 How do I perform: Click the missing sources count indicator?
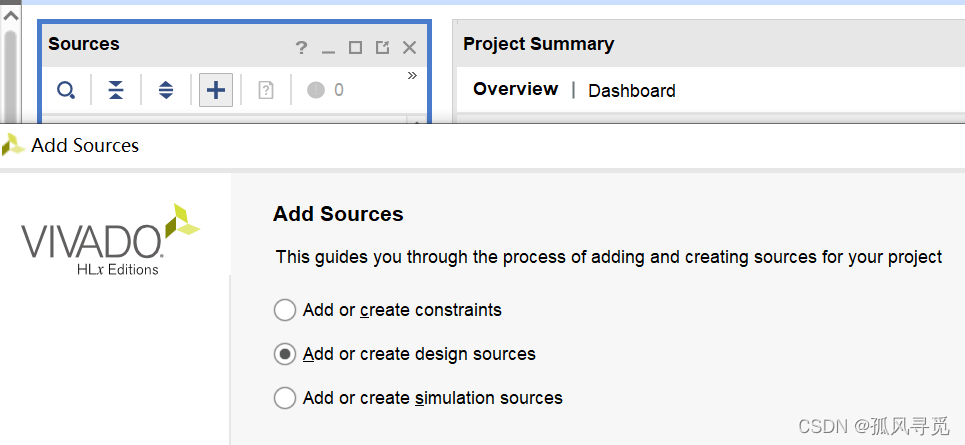(x=325, y=90)
